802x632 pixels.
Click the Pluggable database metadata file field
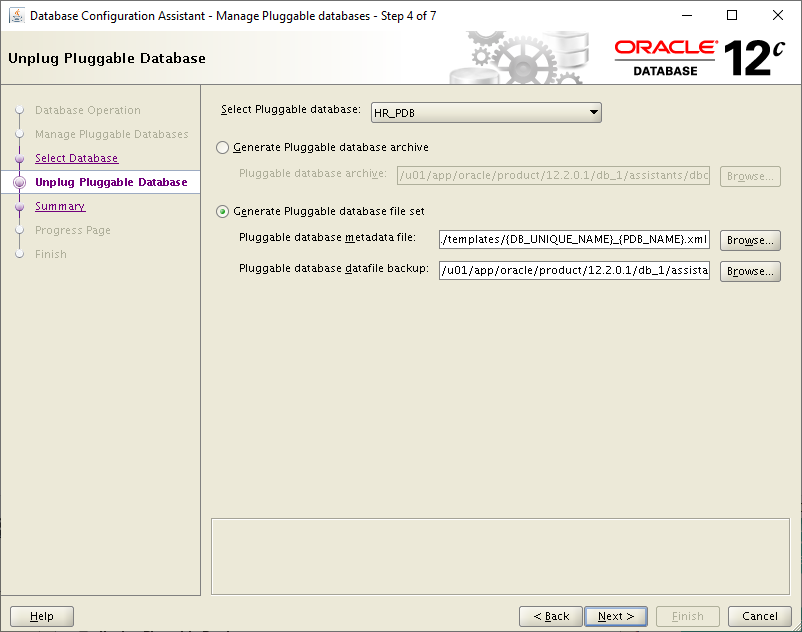coord(574,239)
